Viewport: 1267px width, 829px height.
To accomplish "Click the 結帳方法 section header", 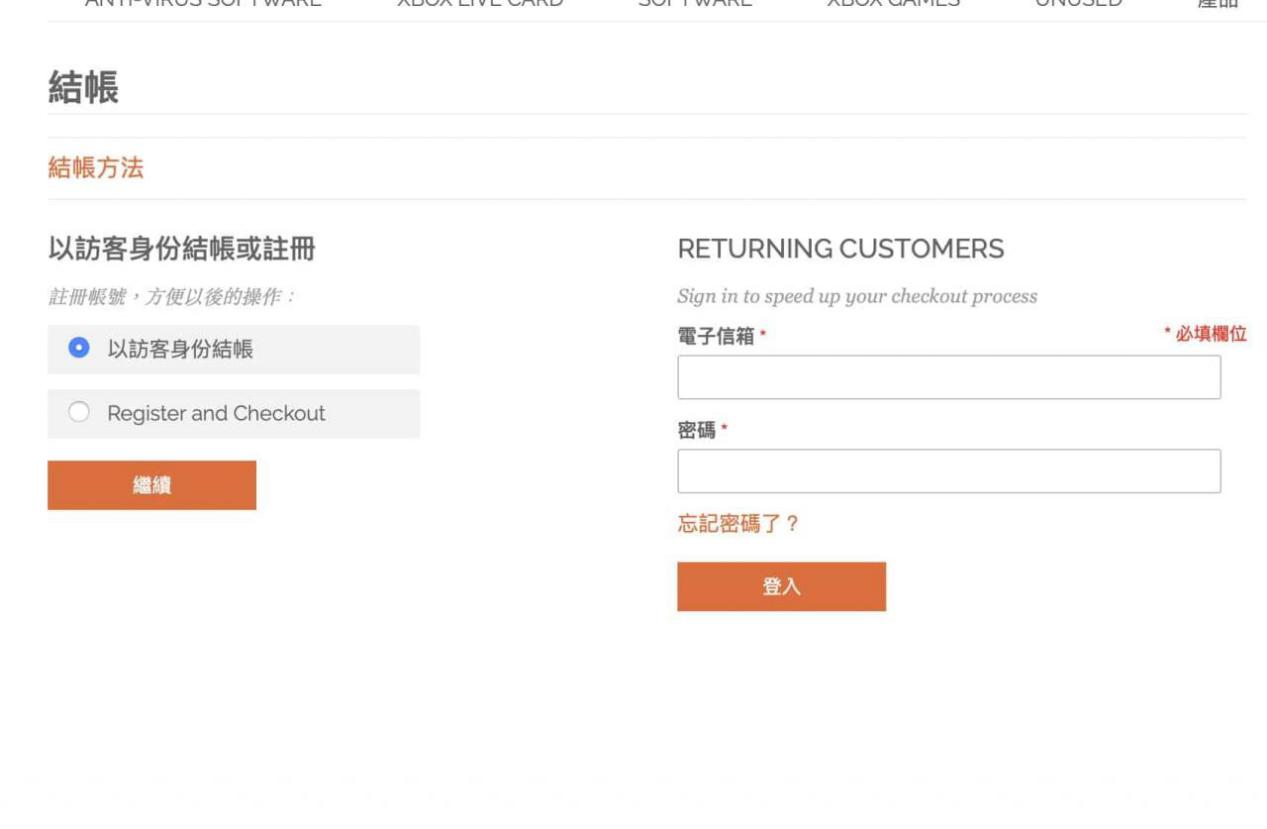I will pos(96,168).
